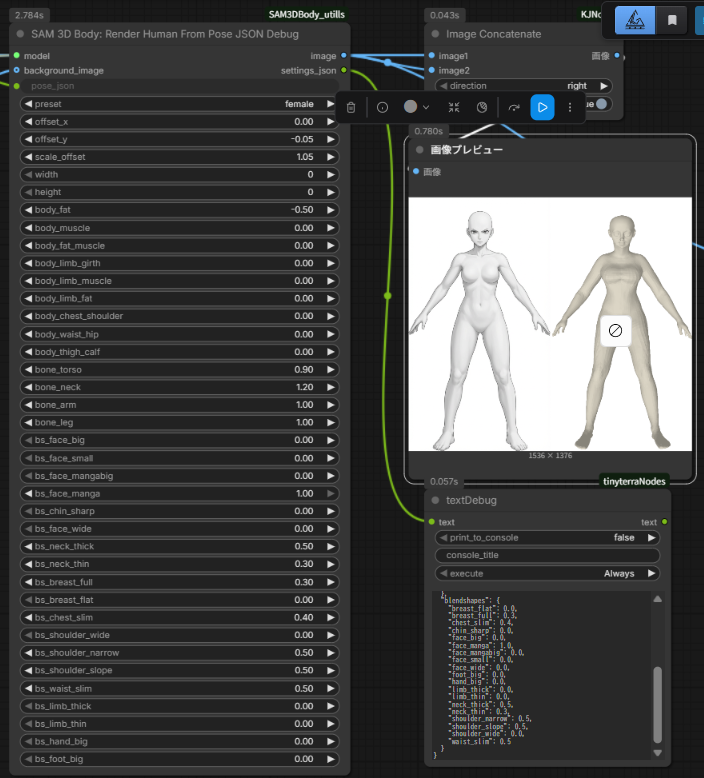Image resolution: width=704 pixels, height=778 pixels.
Task: Increase bs_shoulder_narrow with right arrow
Action: point(330,652)
